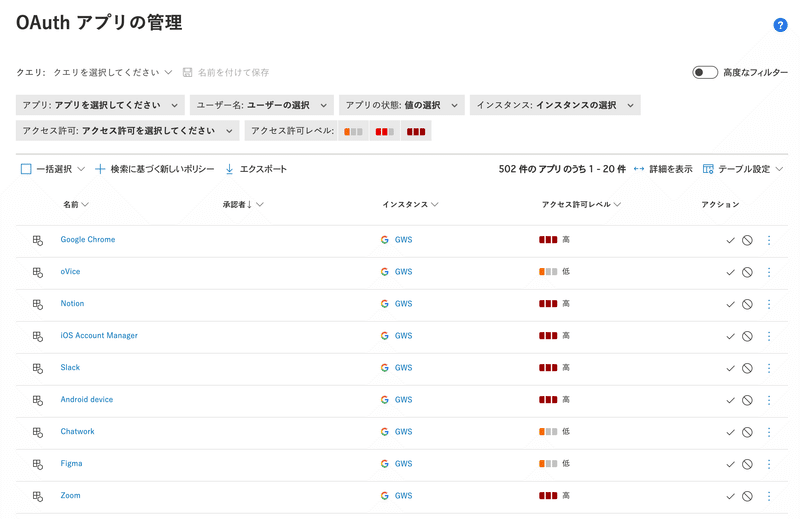
Task: Click the 502 件のアプリ count text
Action: point(562,169)
